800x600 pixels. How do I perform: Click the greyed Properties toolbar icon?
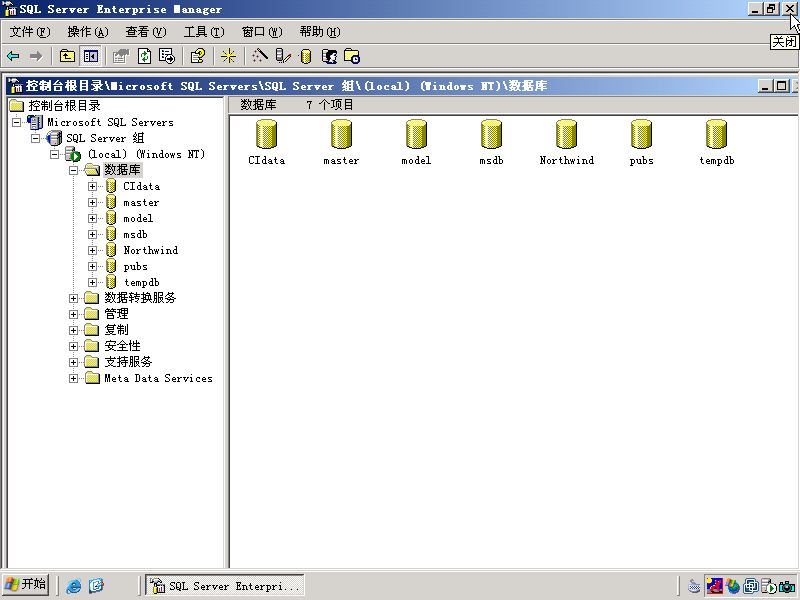(121, 56)
